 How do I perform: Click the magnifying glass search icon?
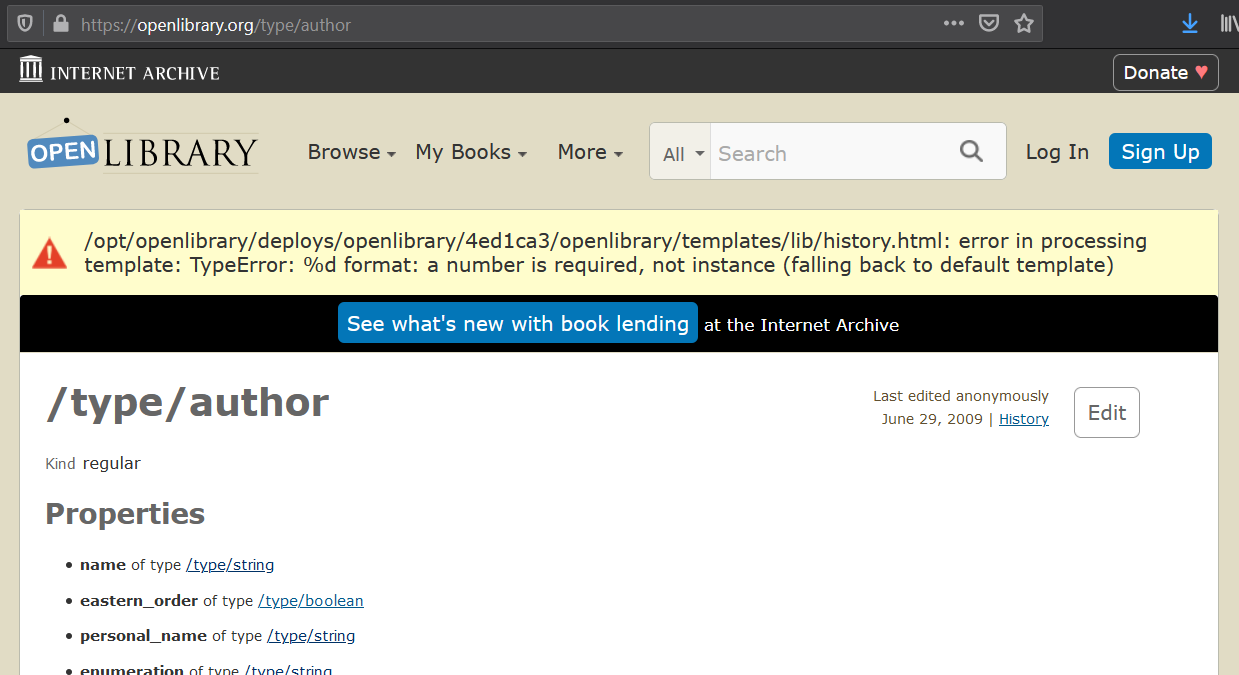pyautogui.click(x=971, y=151)
